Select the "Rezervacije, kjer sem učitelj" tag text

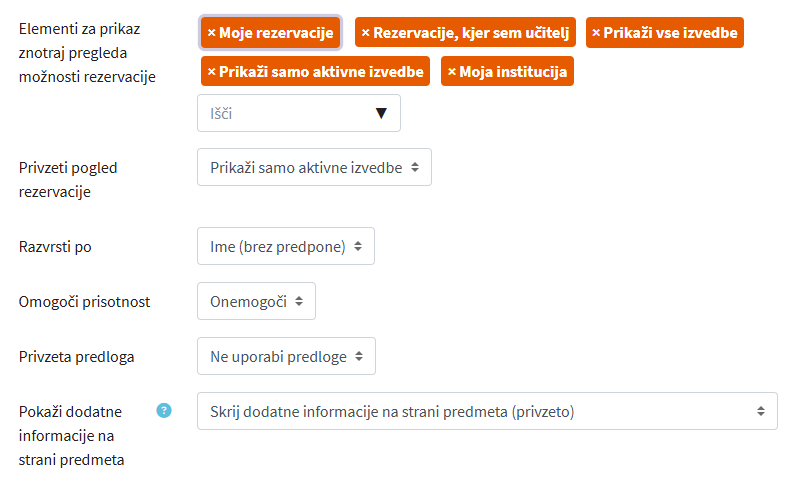tap(470, 33)
